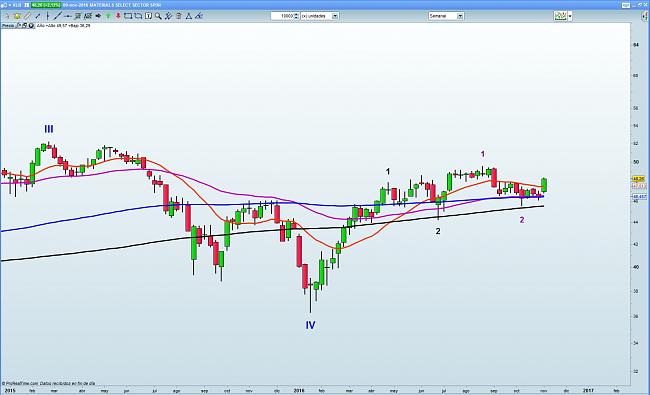Screen dimensions: 650x395
Task: Select the vertical line tool
Action: [48, 16]
